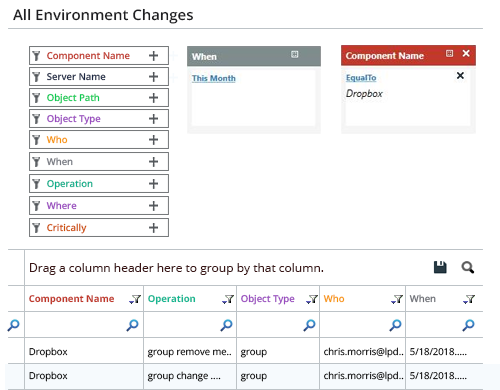Image resolution: width=500 pixels, height=390 pixels.
Task: Select 'group remove me..' operation cell
Action: pyautogui.click(x=190, y=352)
